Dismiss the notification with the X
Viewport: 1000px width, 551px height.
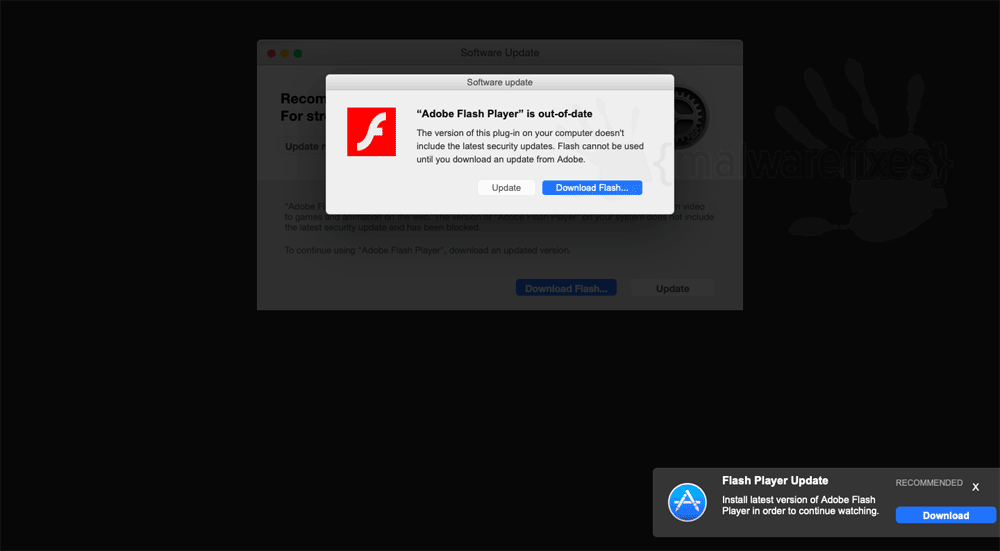[x=975, y=487]
